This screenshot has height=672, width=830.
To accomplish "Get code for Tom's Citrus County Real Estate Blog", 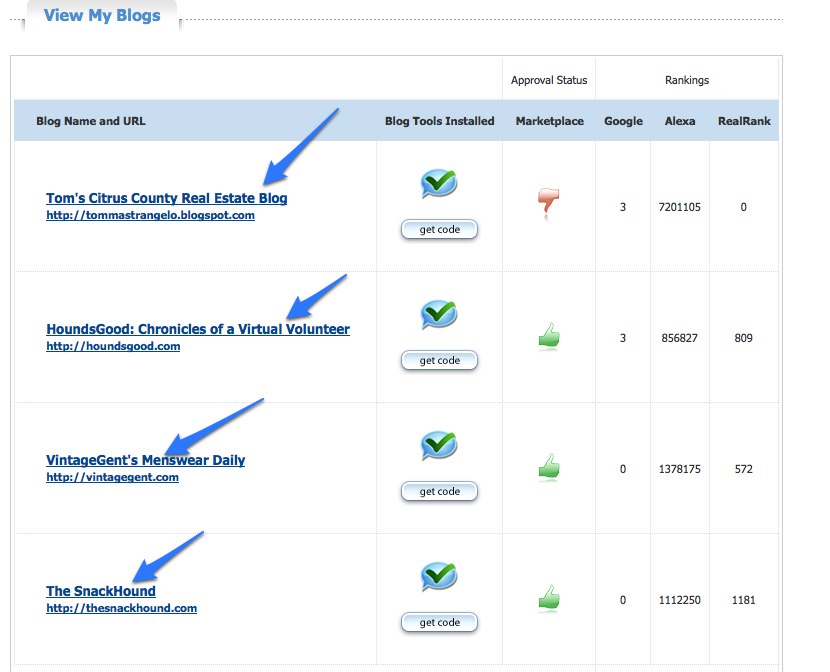I will 439,230.
